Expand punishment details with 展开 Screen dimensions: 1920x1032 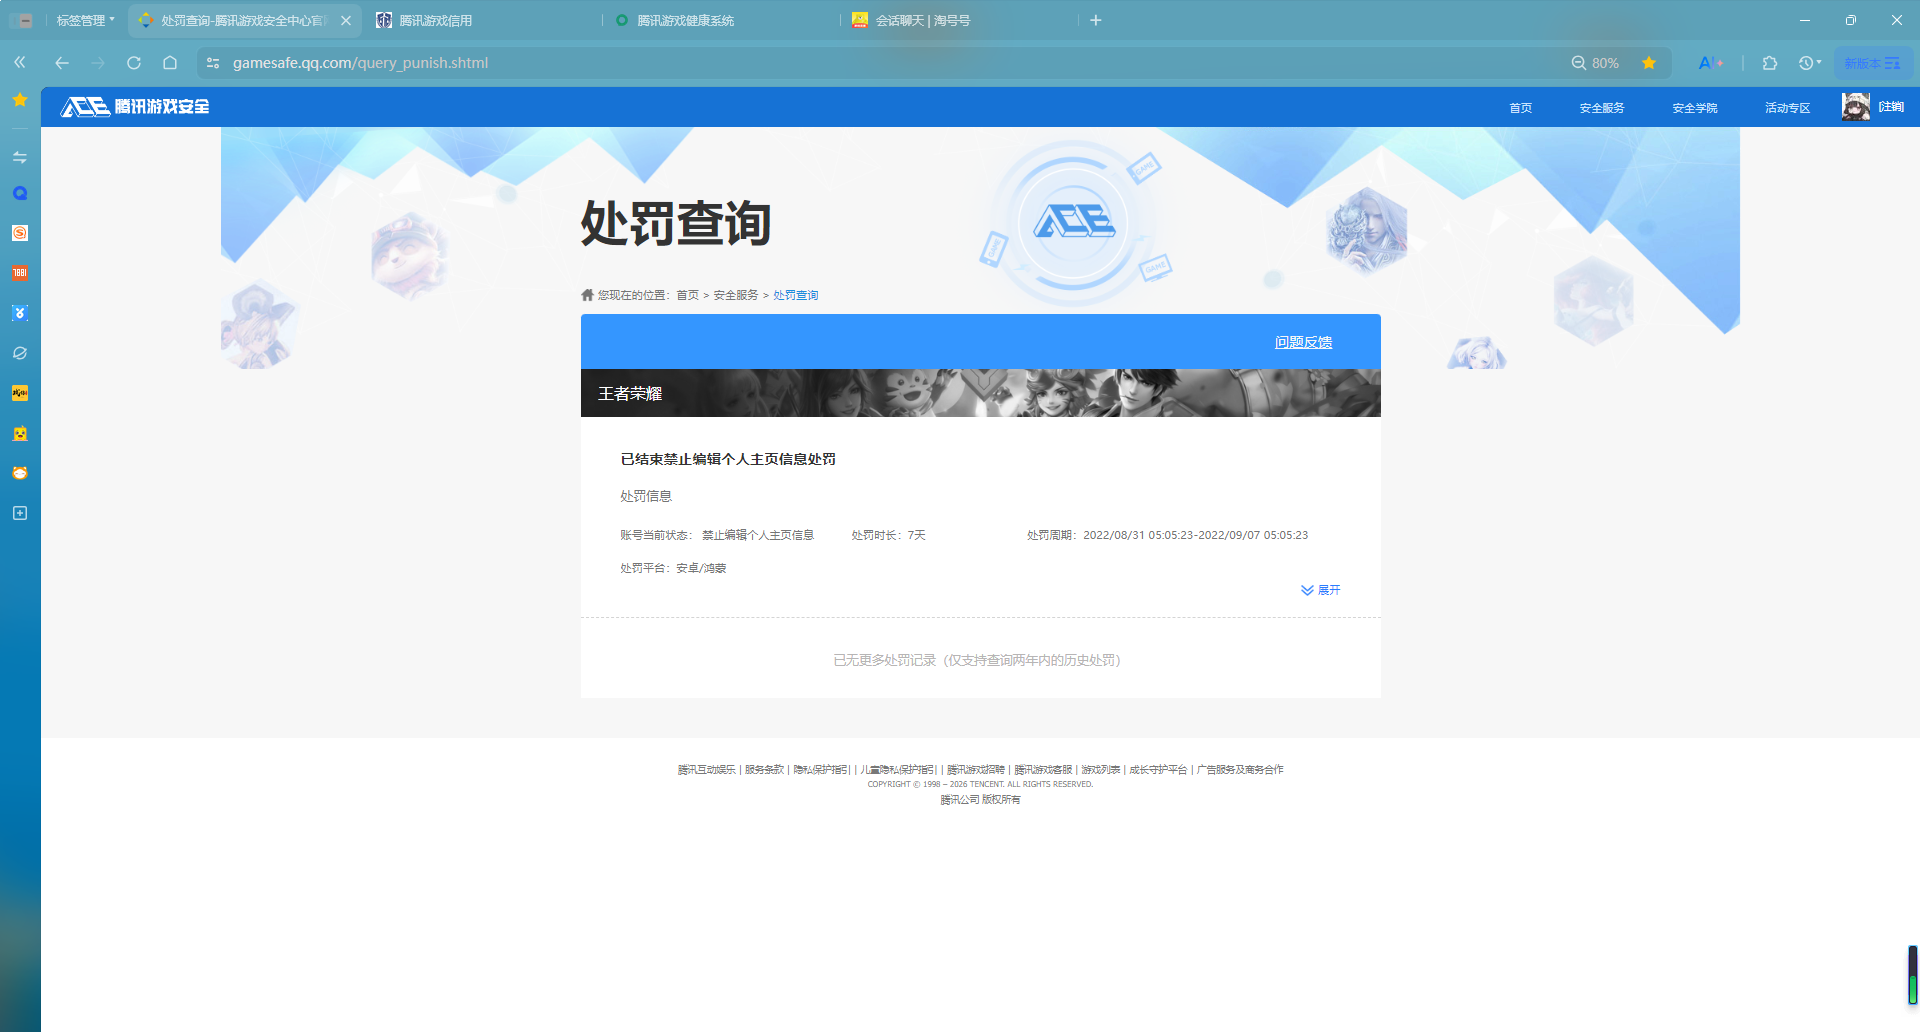[x=1321, y=590]
